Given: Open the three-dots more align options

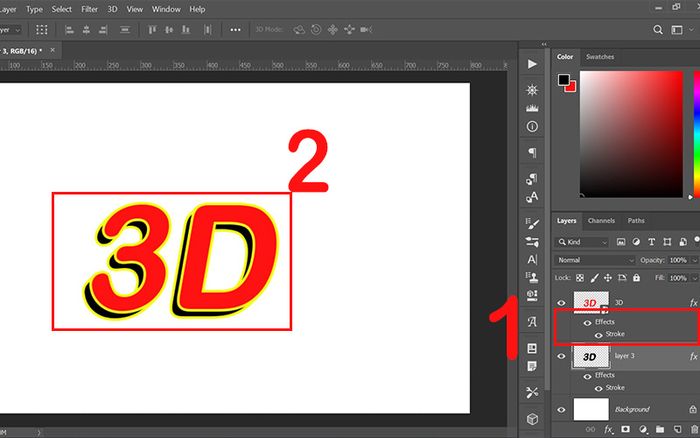Looking at the screenshot, I should [235, 29].
